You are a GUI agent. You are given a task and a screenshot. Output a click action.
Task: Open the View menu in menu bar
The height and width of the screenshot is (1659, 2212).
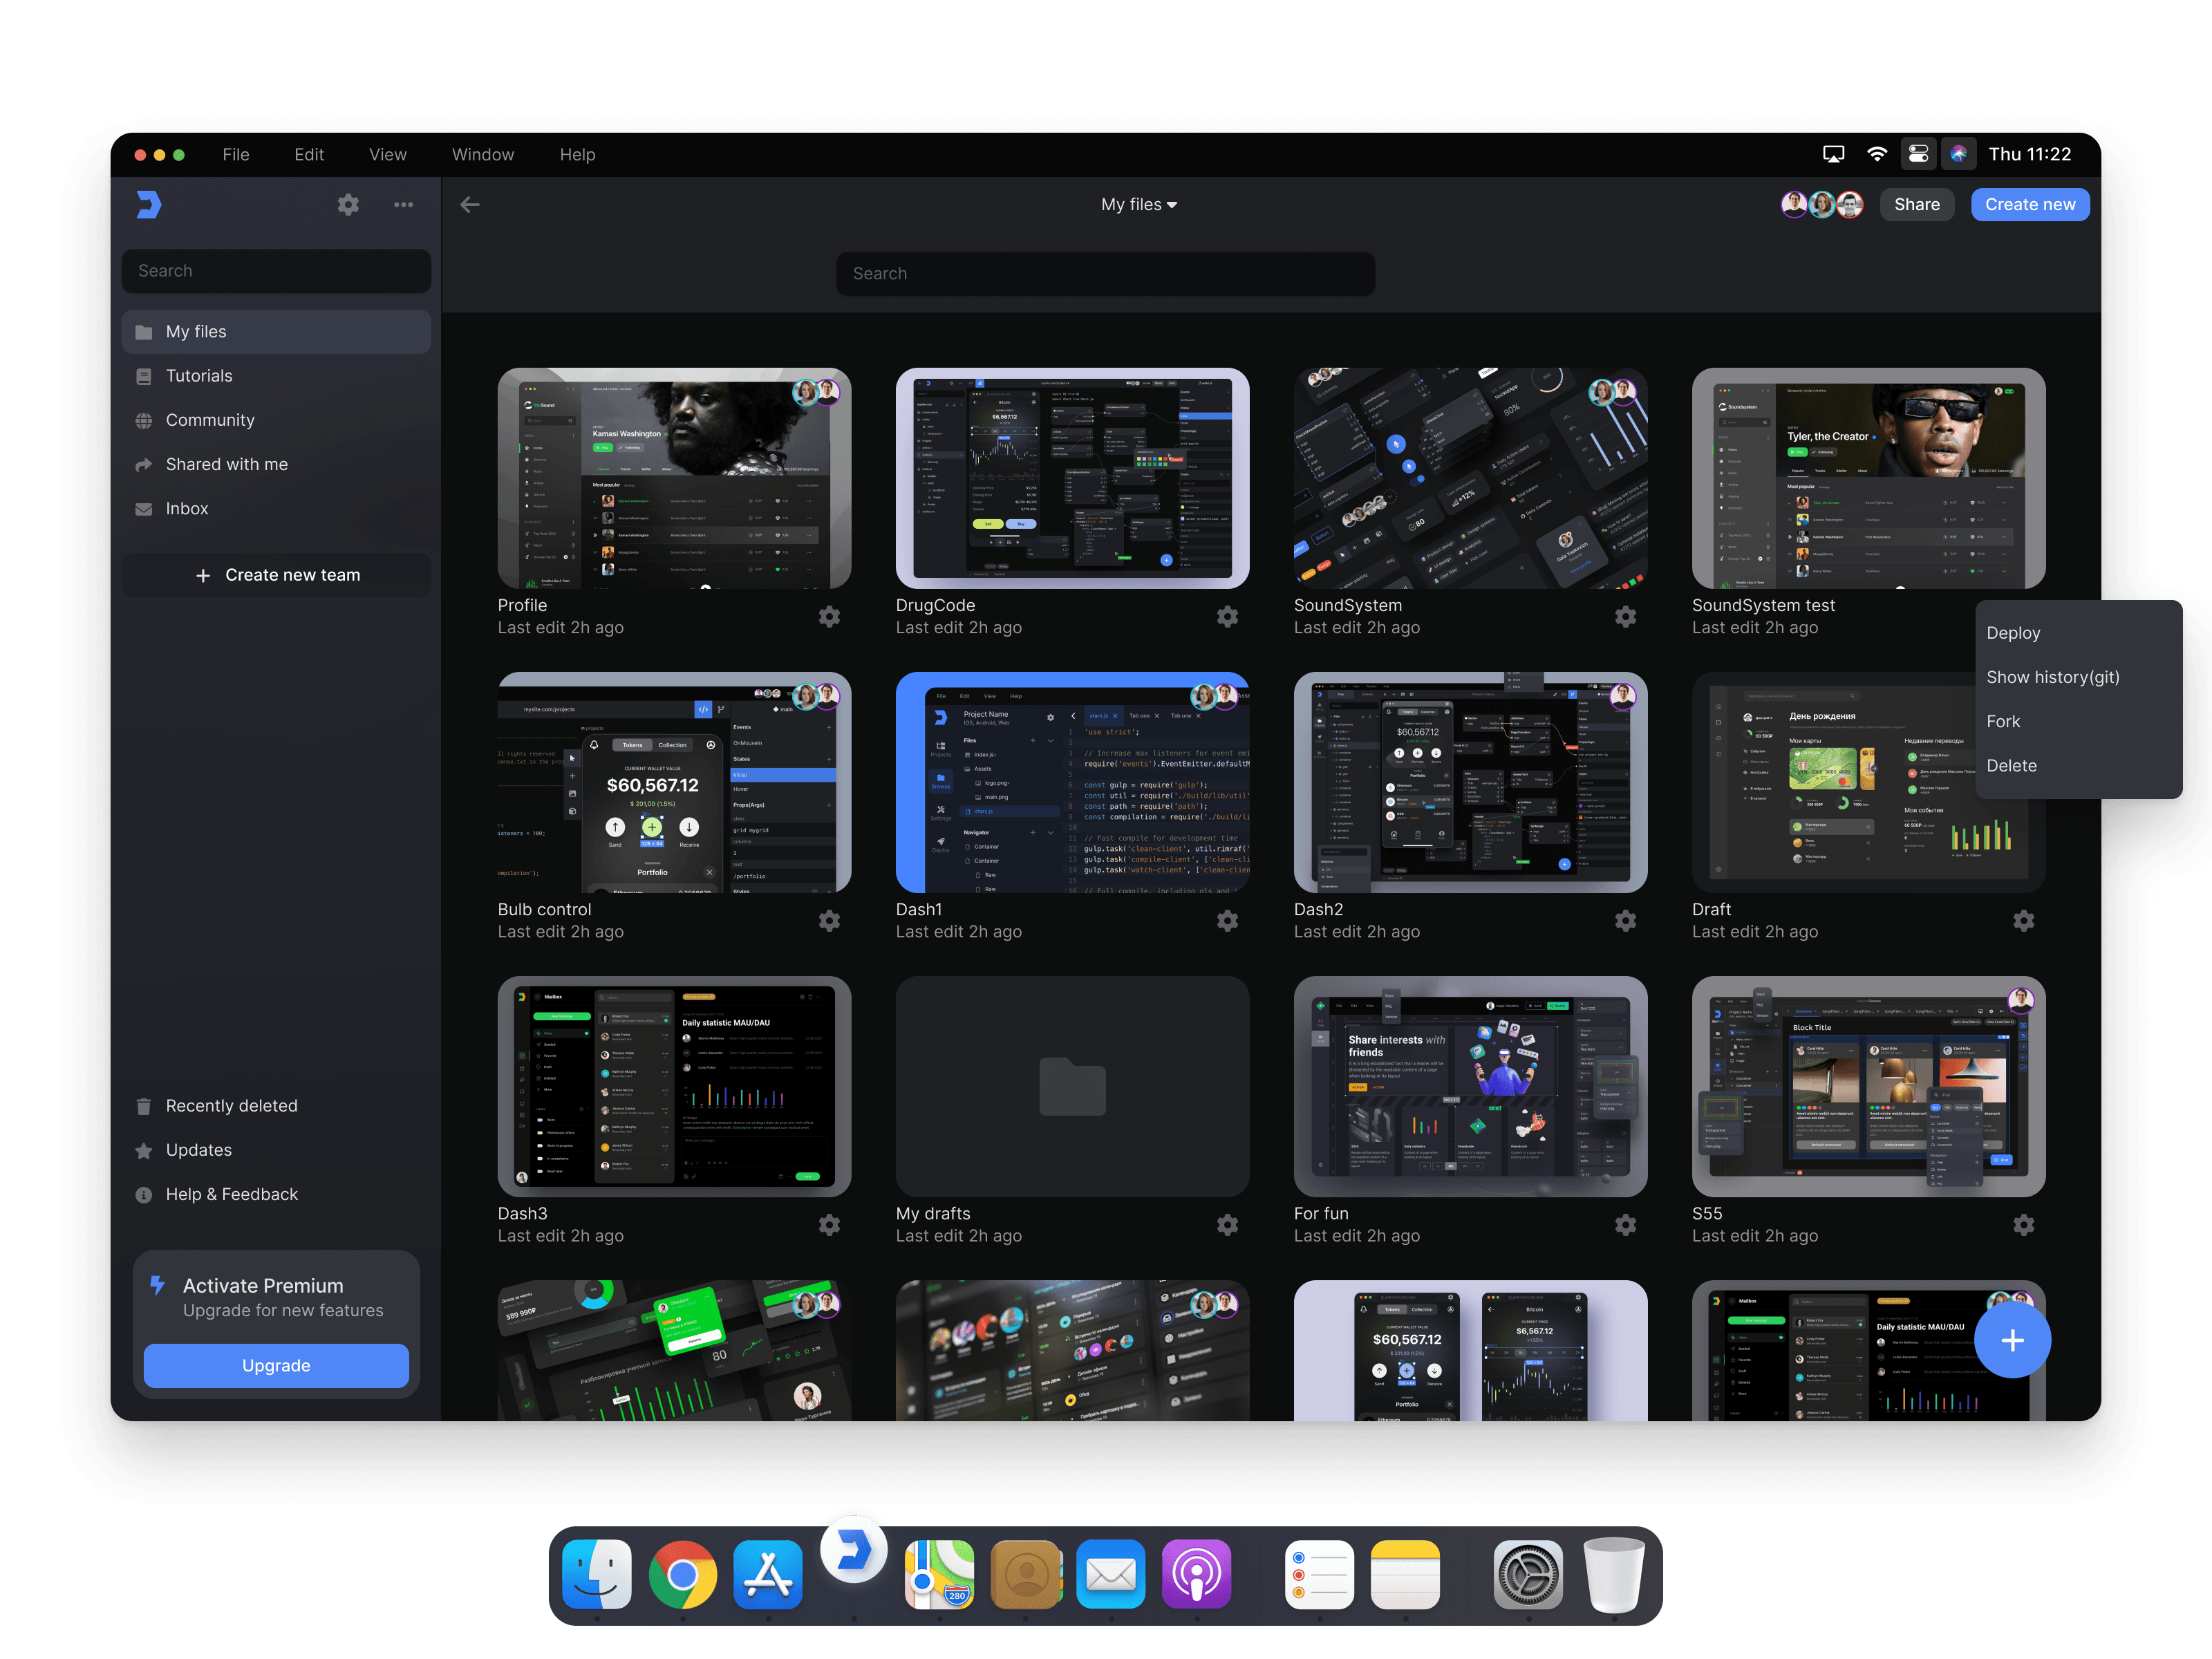pyautogui.click(x=387, y=155)
